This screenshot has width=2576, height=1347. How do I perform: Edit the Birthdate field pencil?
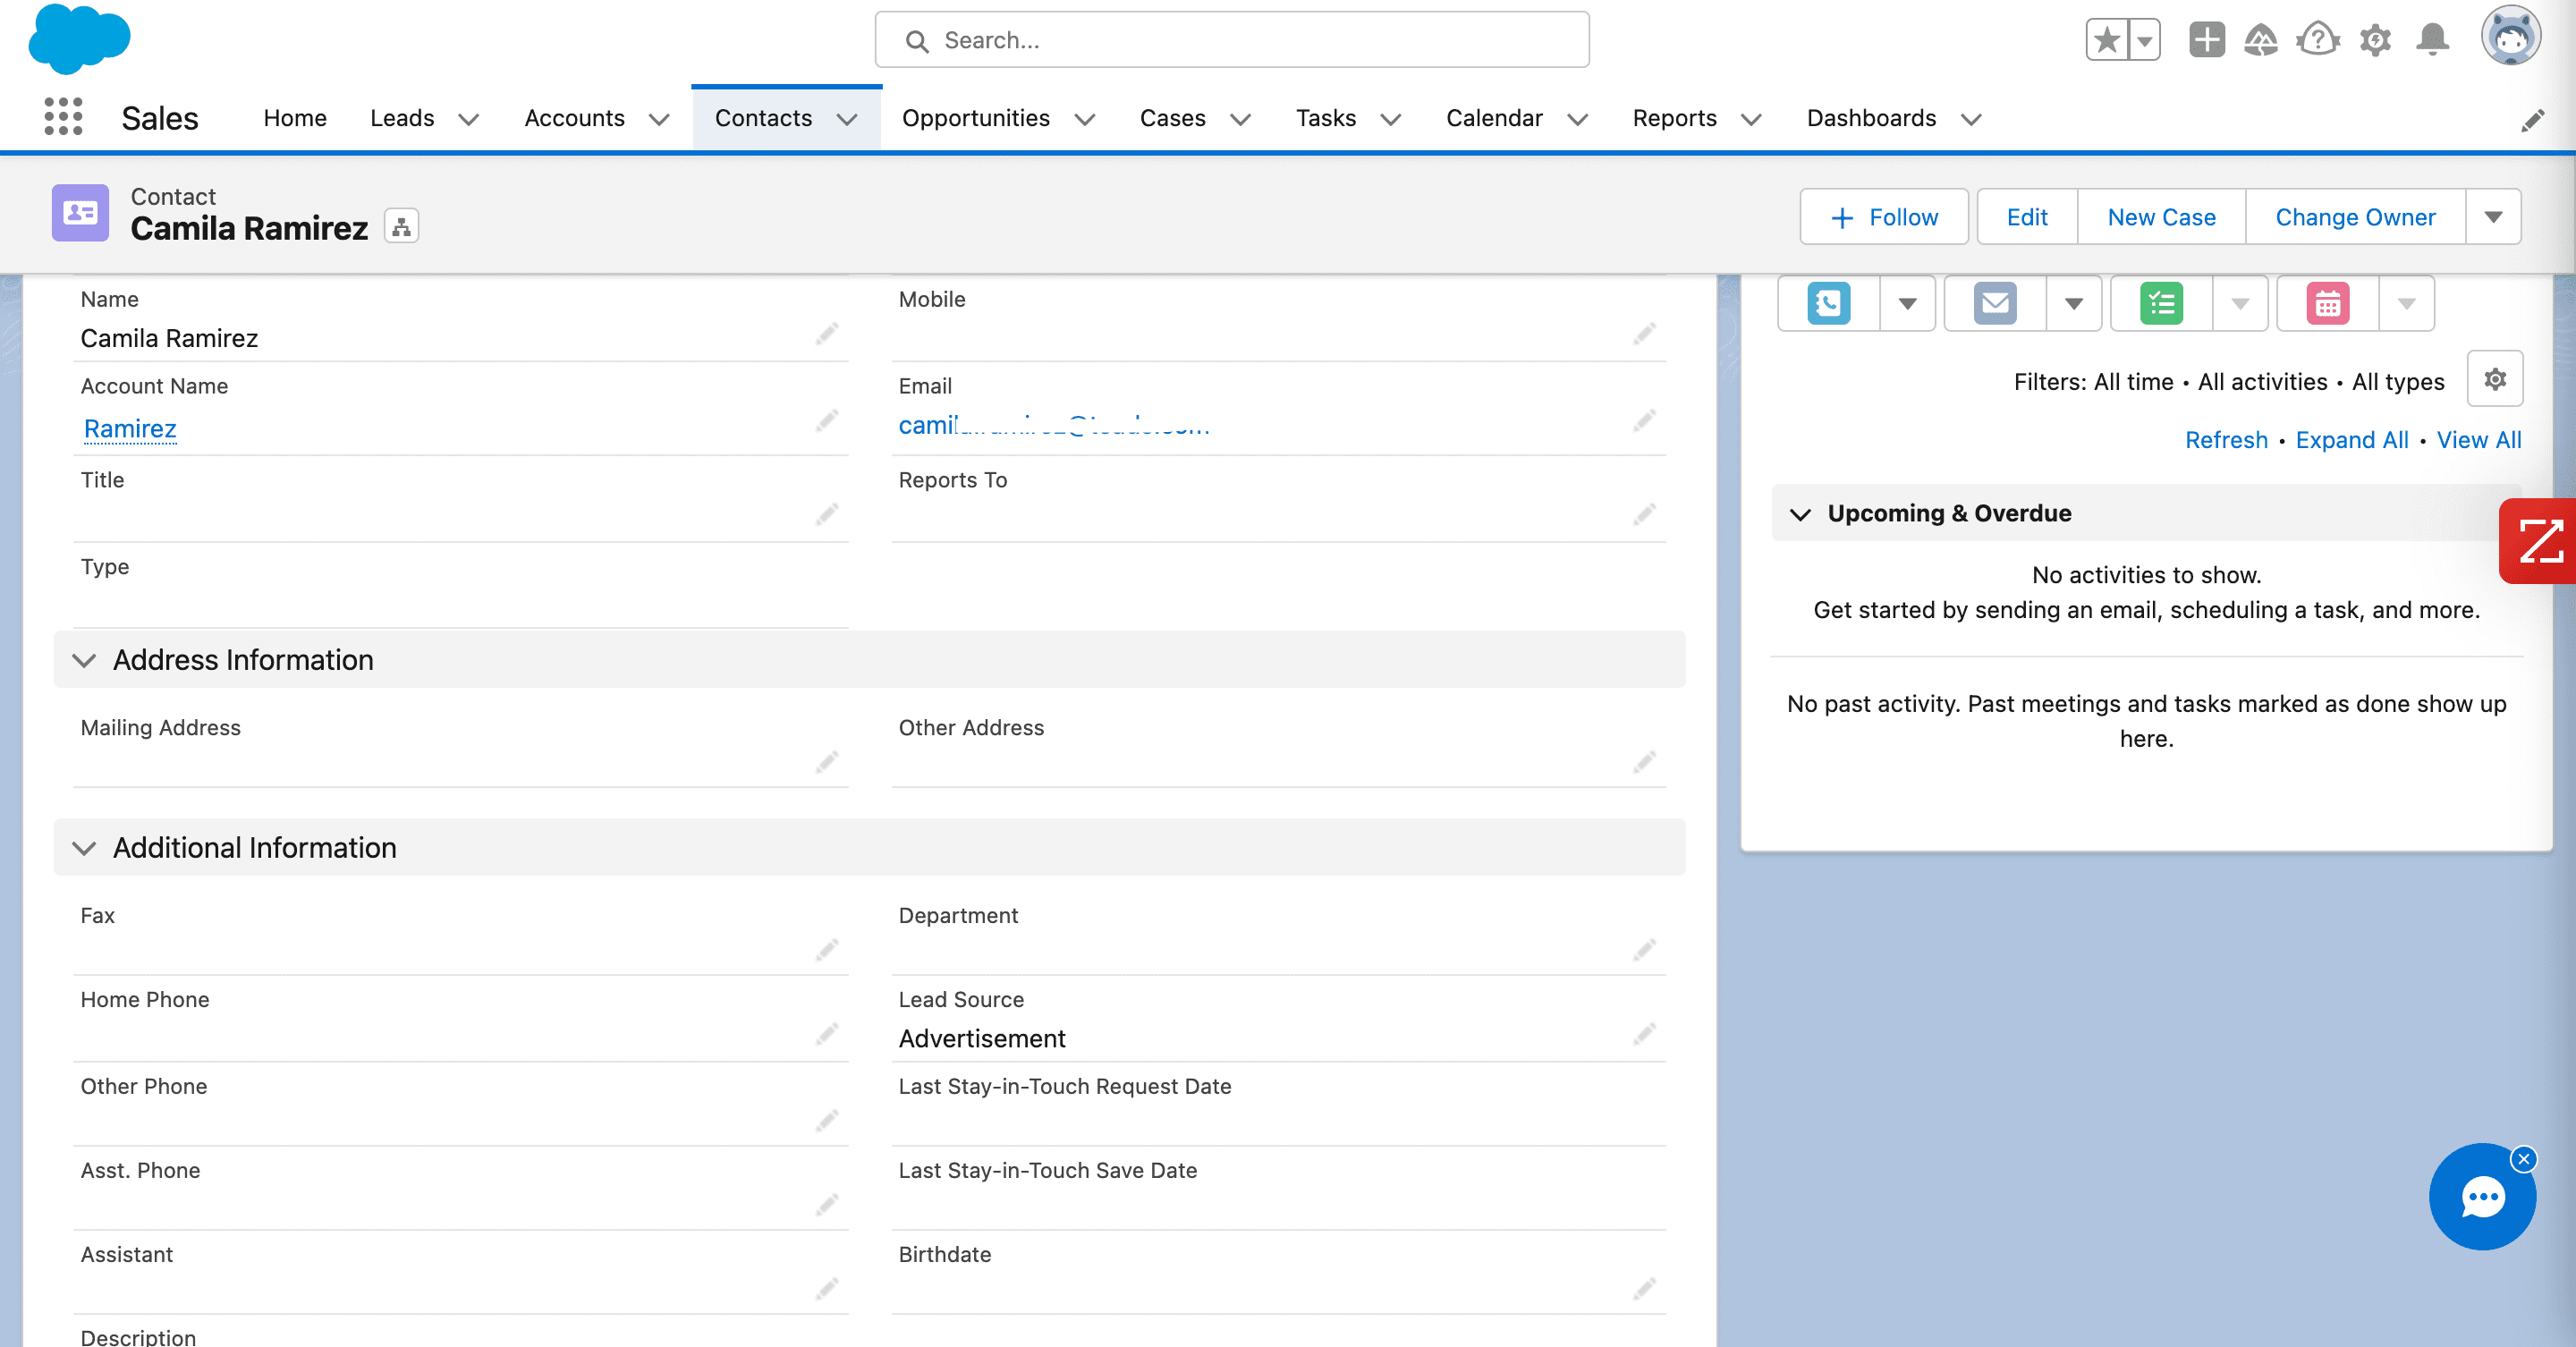point(1644,1288)
